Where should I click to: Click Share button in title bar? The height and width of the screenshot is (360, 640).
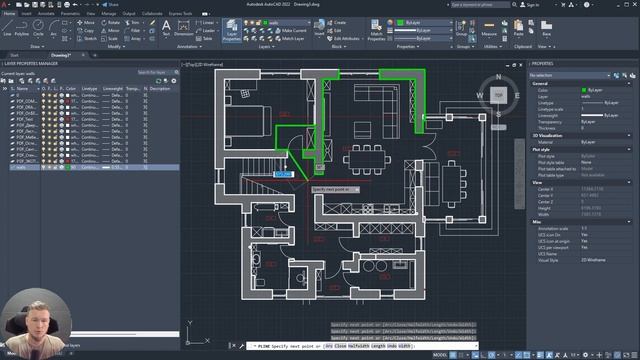110,5
